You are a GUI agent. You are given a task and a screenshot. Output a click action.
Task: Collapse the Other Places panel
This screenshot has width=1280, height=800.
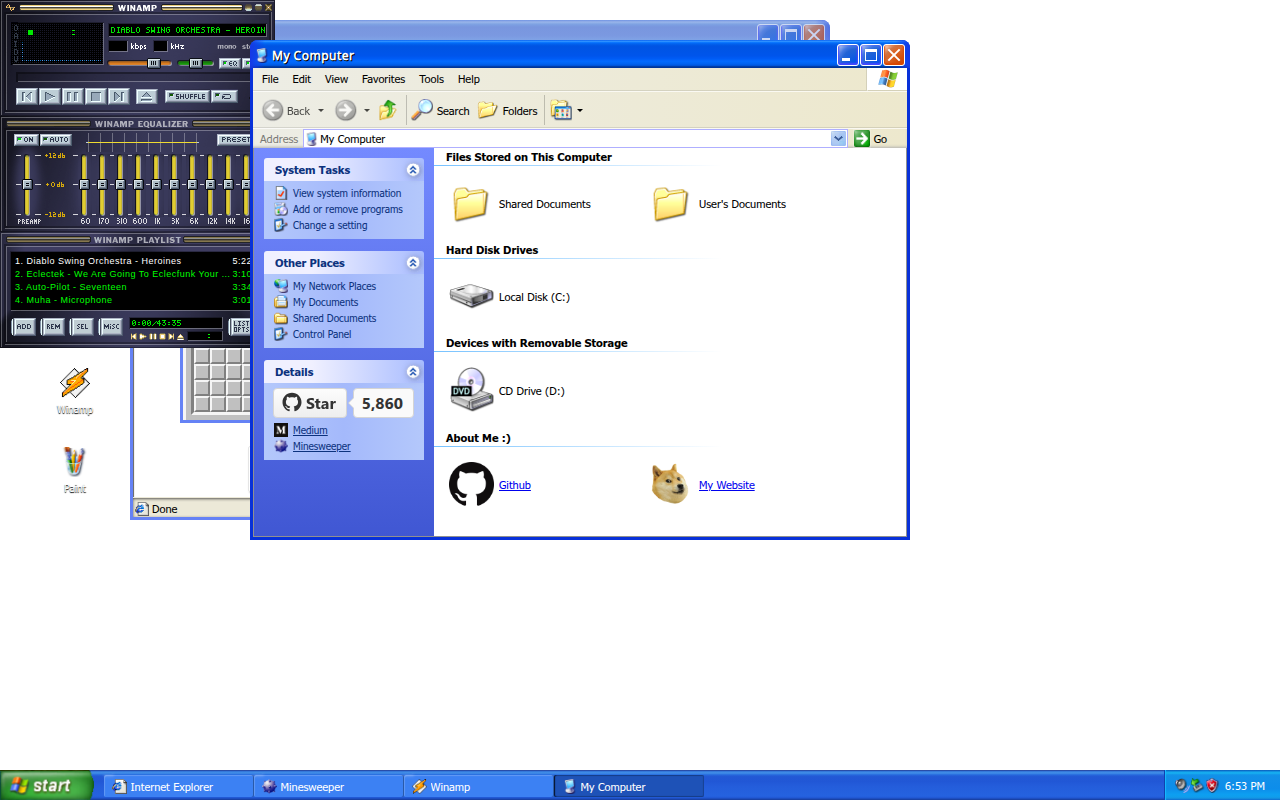point(413,263)
